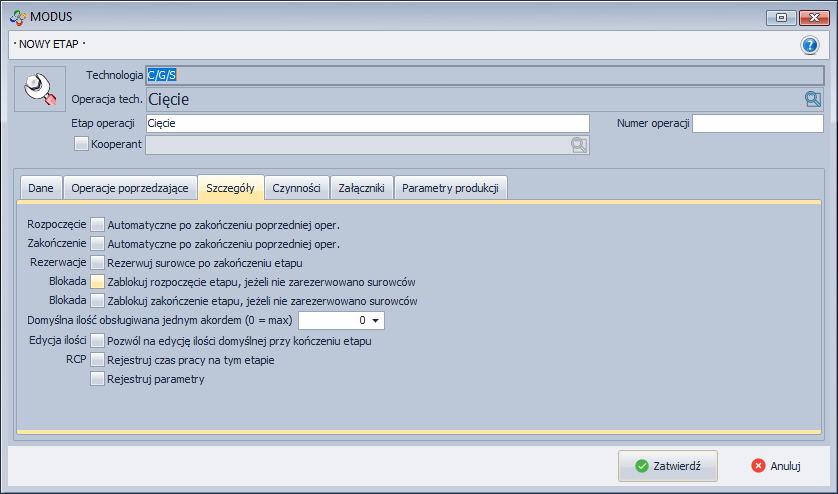
Task: Open the Operacja tech. lookup search icon
Action: [812, 99]
